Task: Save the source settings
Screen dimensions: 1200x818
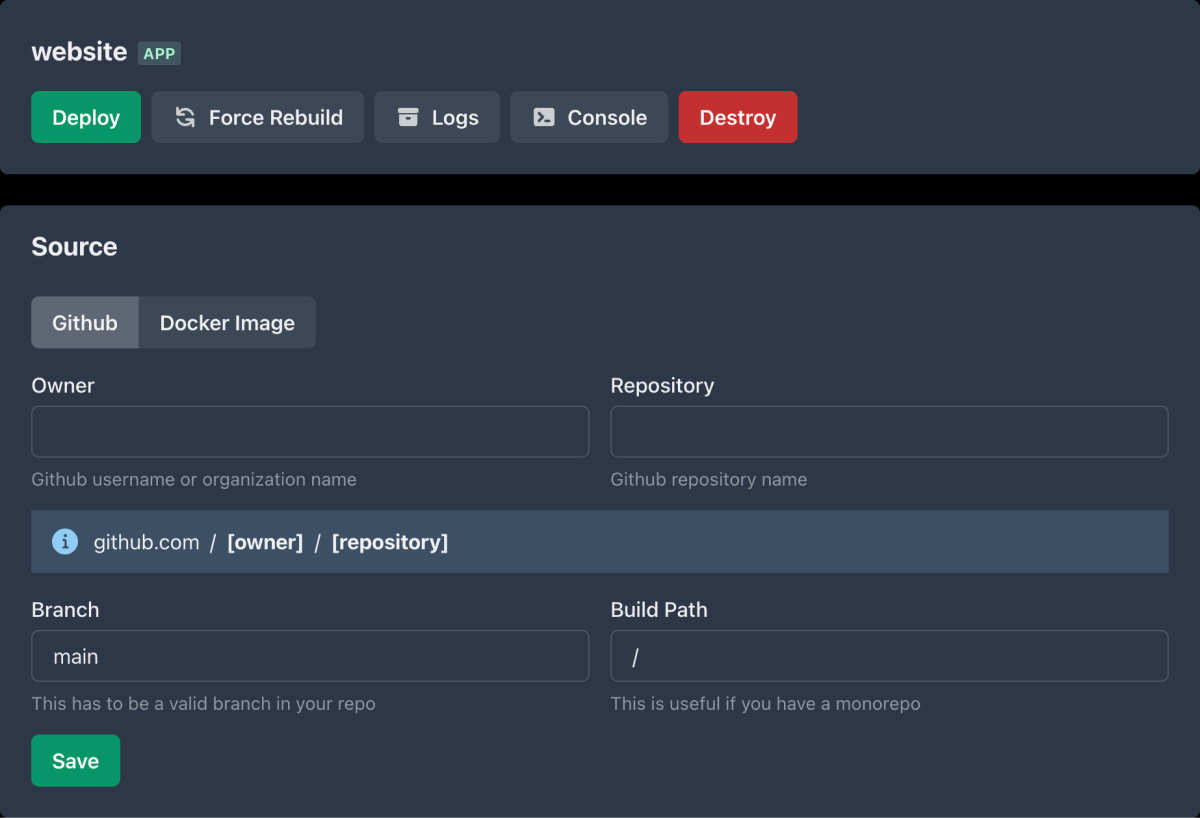Action: [76, 761]
